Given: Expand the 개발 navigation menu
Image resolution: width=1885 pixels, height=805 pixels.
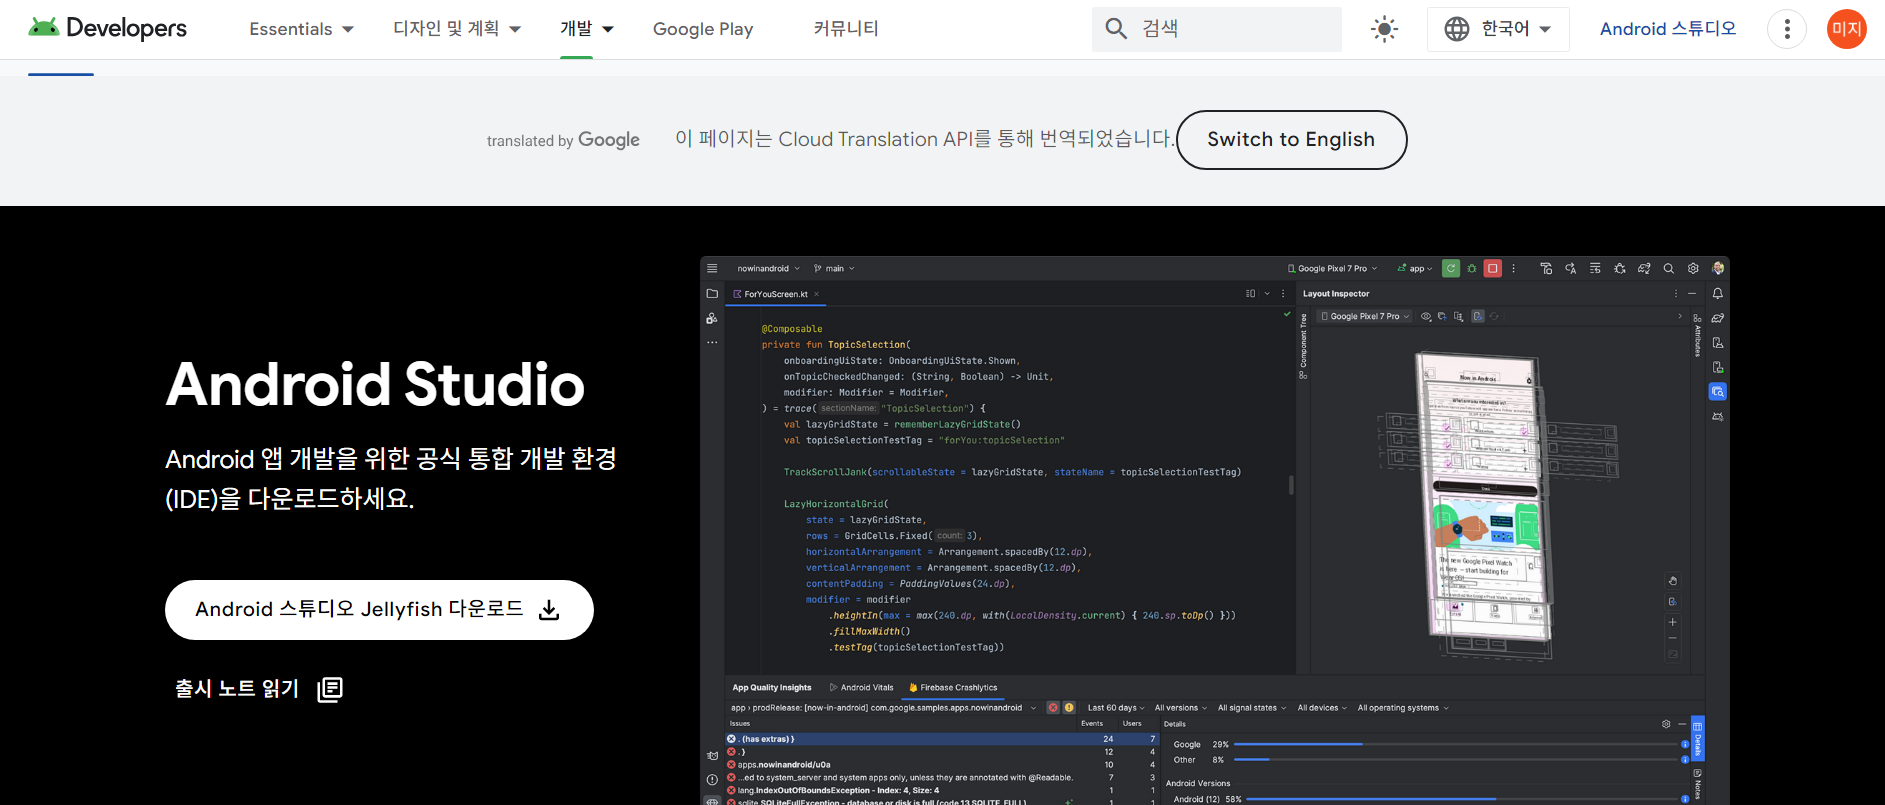Looking at the screenshot, I should pos(587,29).
